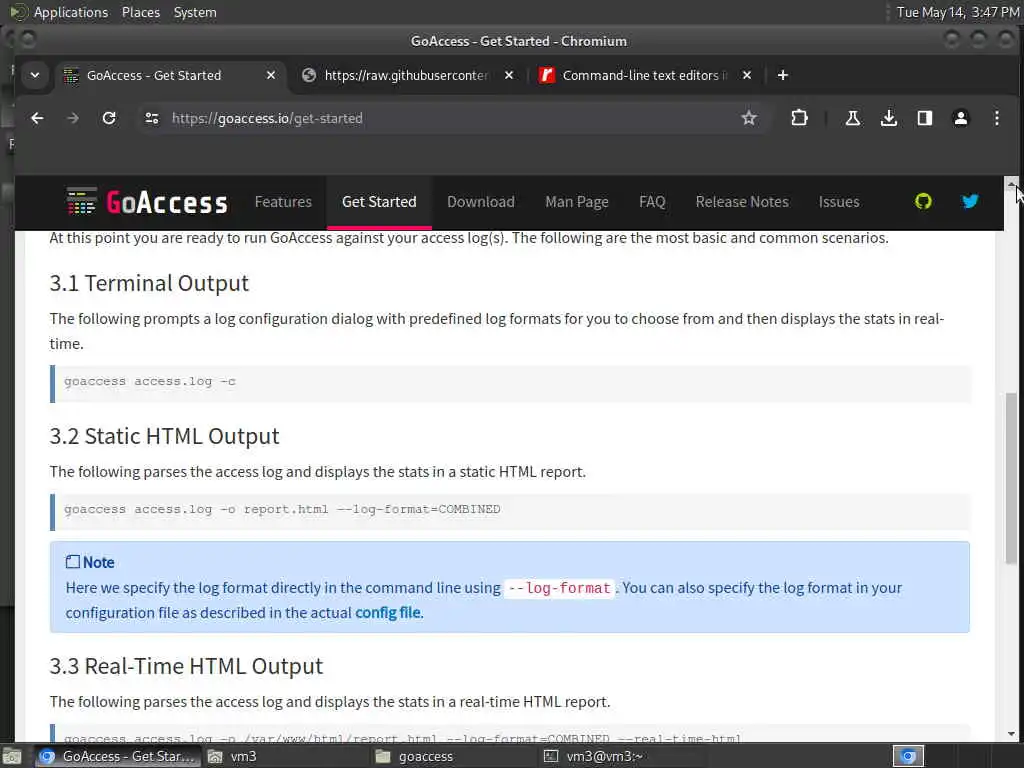Open the tab search dropdown arrow

[35, 75]
